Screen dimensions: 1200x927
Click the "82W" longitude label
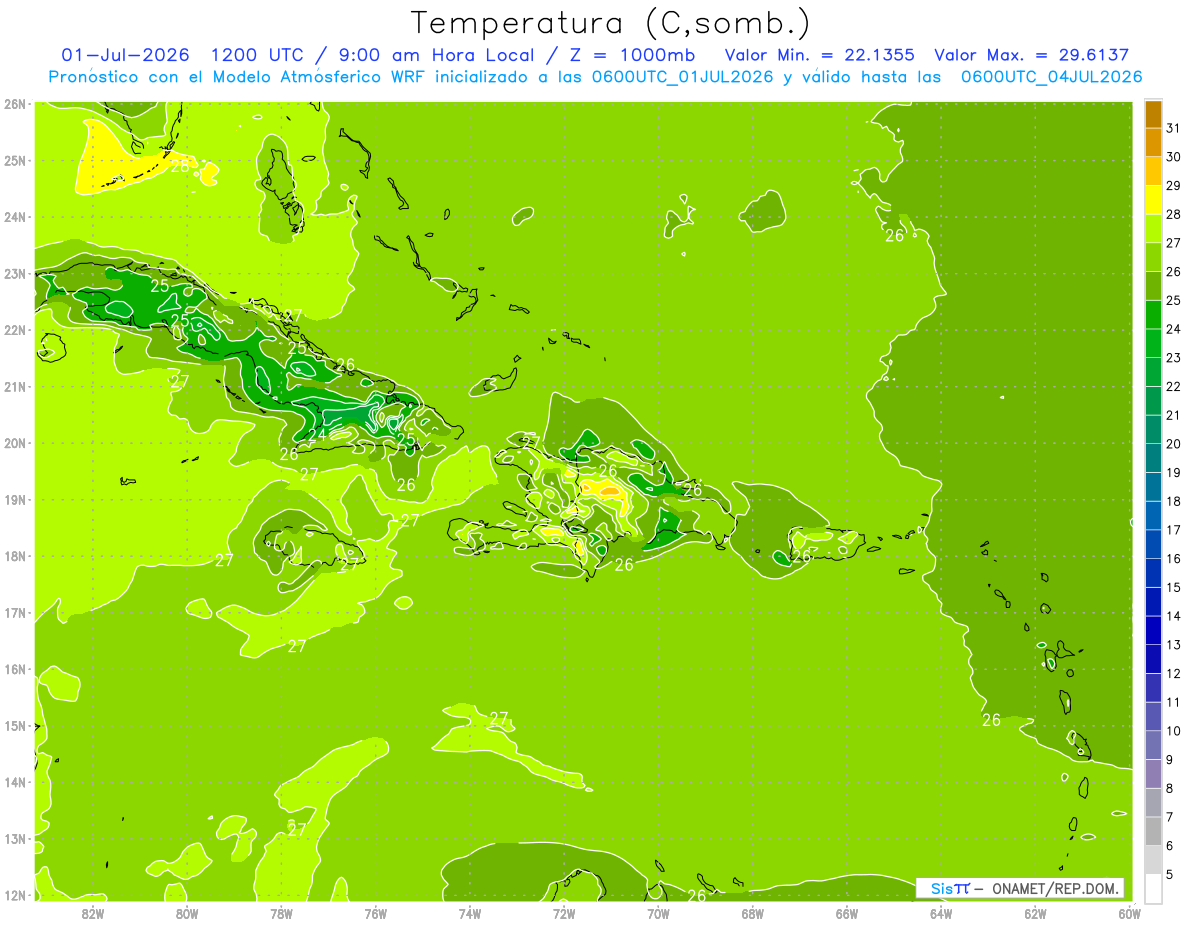pos(92,912)
